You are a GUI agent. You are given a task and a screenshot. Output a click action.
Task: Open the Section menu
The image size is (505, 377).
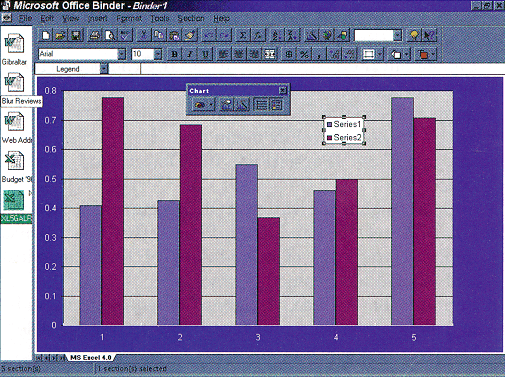191,18
